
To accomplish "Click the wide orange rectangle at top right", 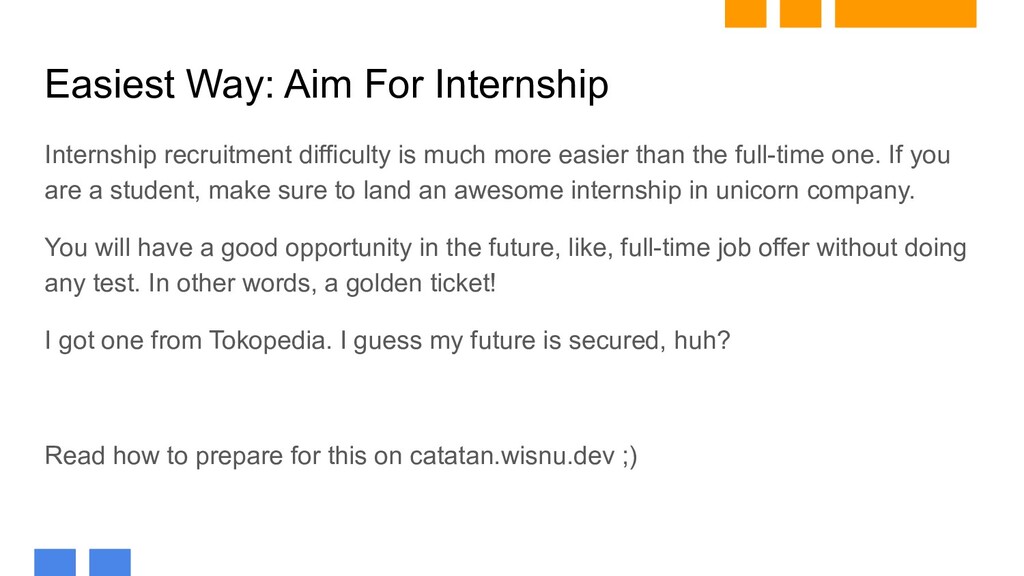I will [x=905, y=13].
